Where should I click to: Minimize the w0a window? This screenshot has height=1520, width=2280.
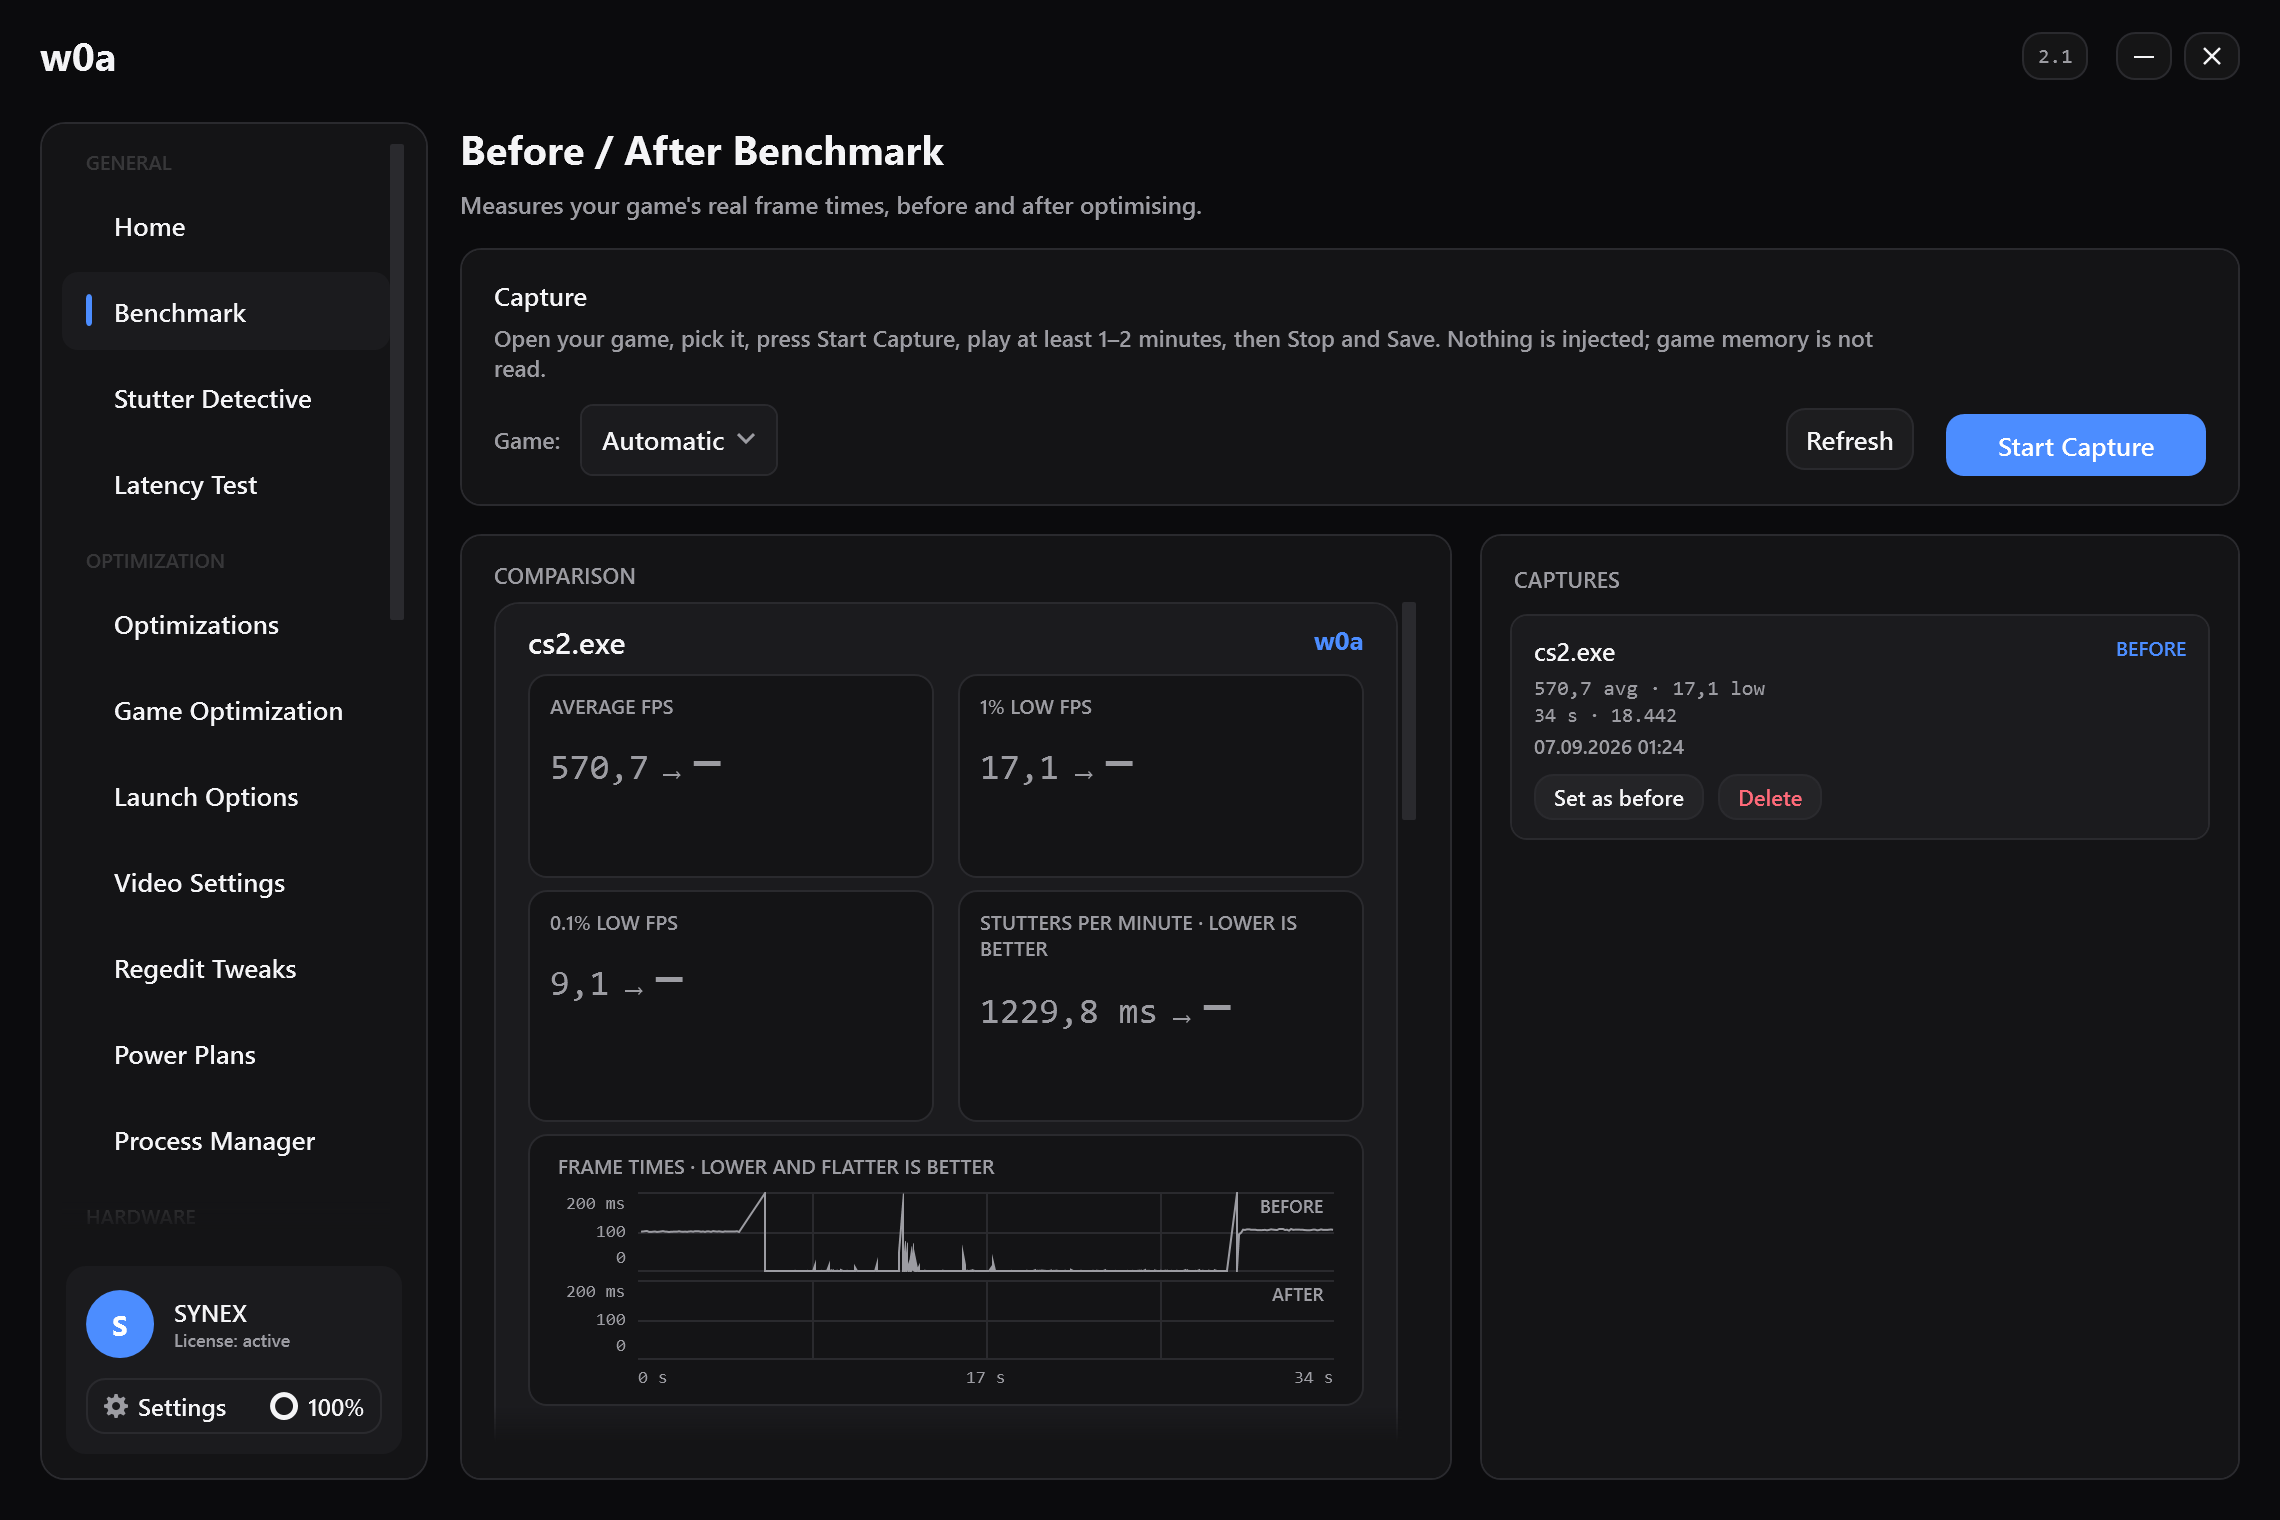tap(2143, 56)
